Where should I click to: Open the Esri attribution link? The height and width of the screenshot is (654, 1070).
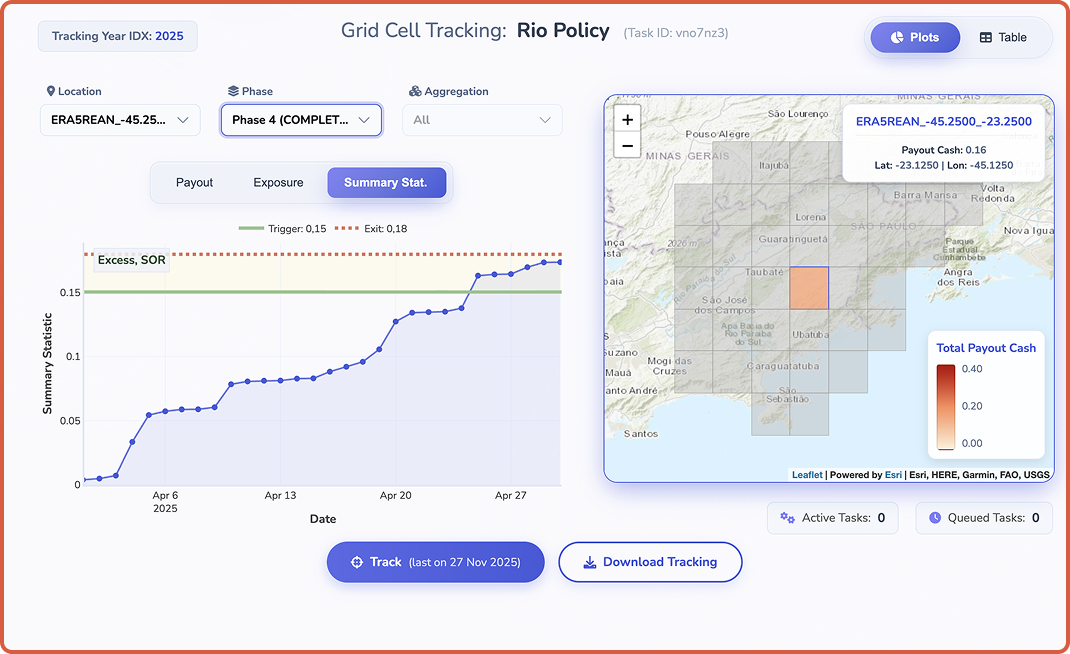coord(893,474)
